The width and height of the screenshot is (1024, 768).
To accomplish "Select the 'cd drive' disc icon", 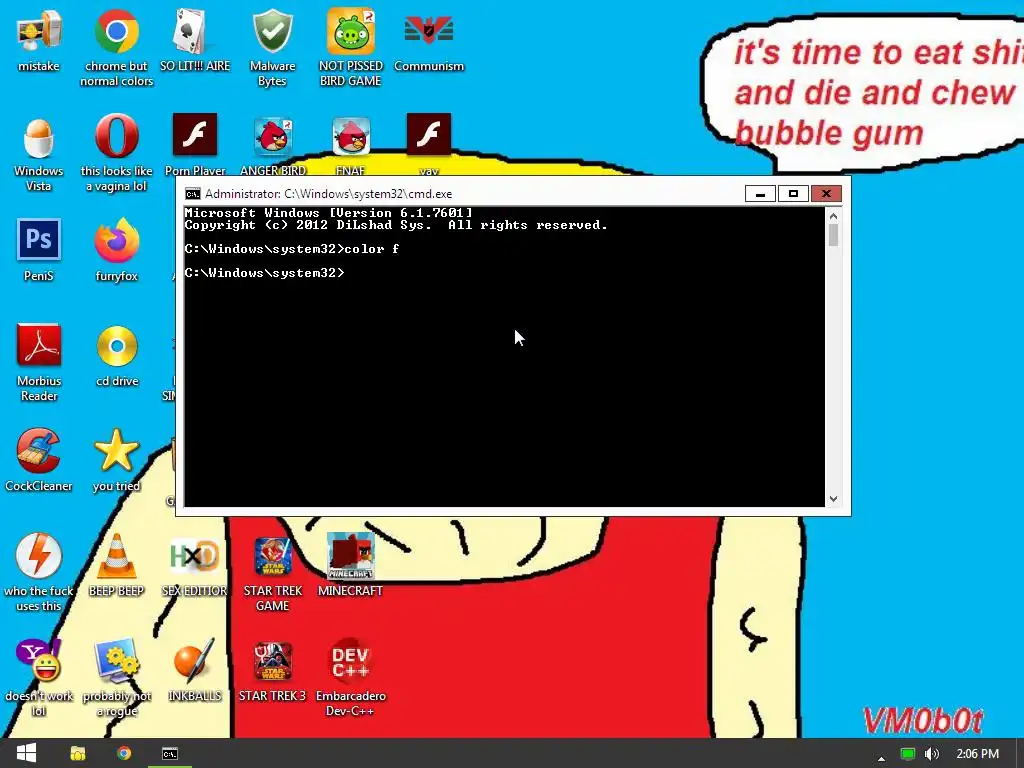I will coord(116,346).
